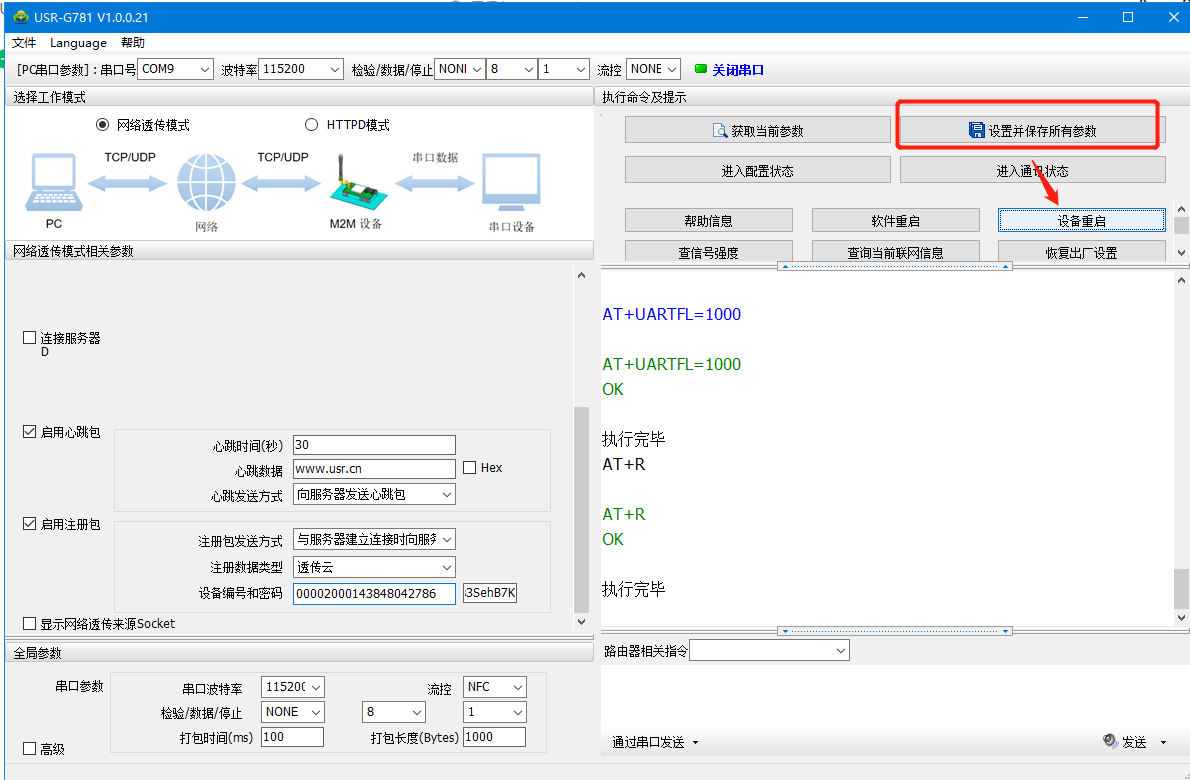Click the serial device monitor icon
The width and height of the screenshot is (1190, 780).
click(511, 182)
